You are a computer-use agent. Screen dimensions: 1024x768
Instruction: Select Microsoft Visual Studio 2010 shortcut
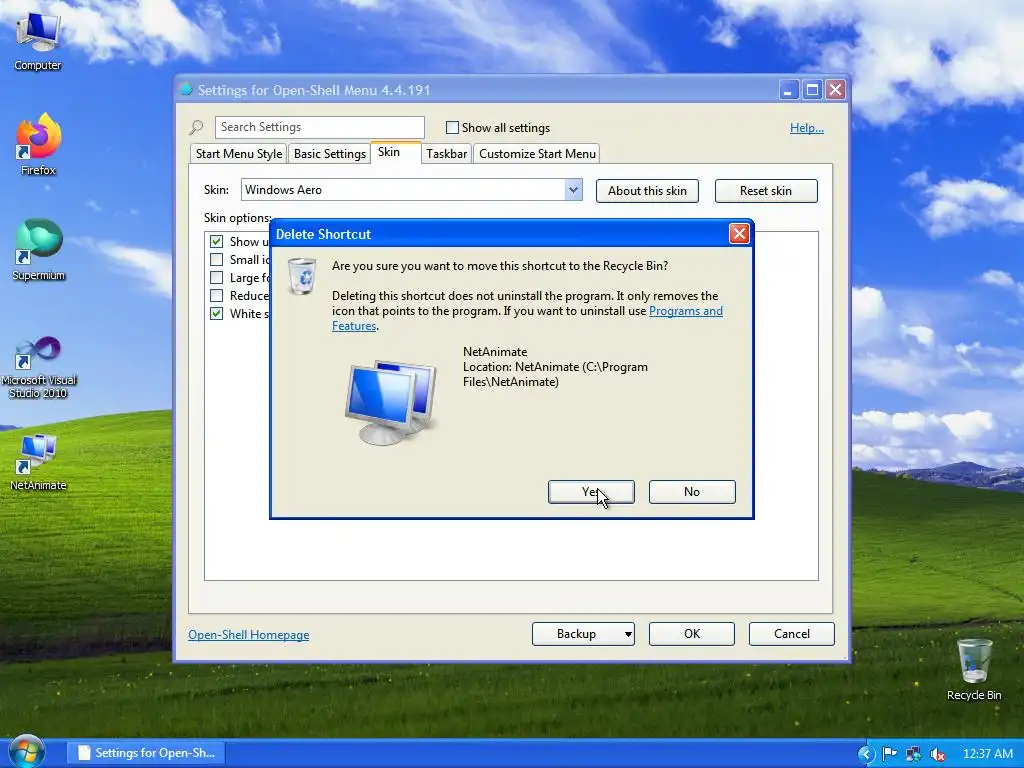coord(38,367)
